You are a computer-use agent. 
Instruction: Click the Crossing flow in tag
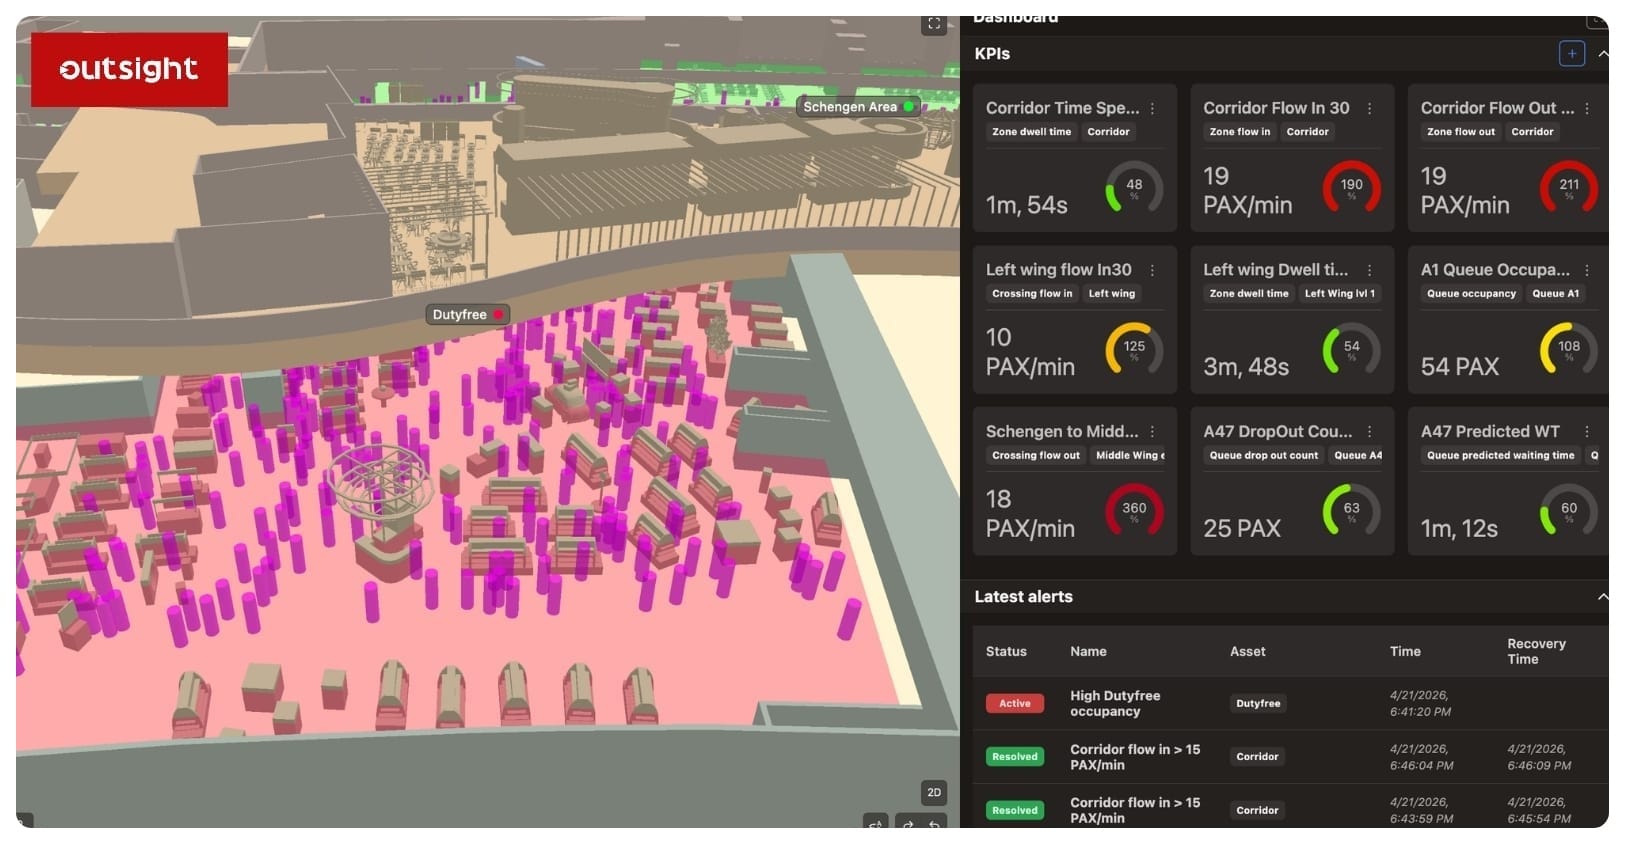(1032, 294)
